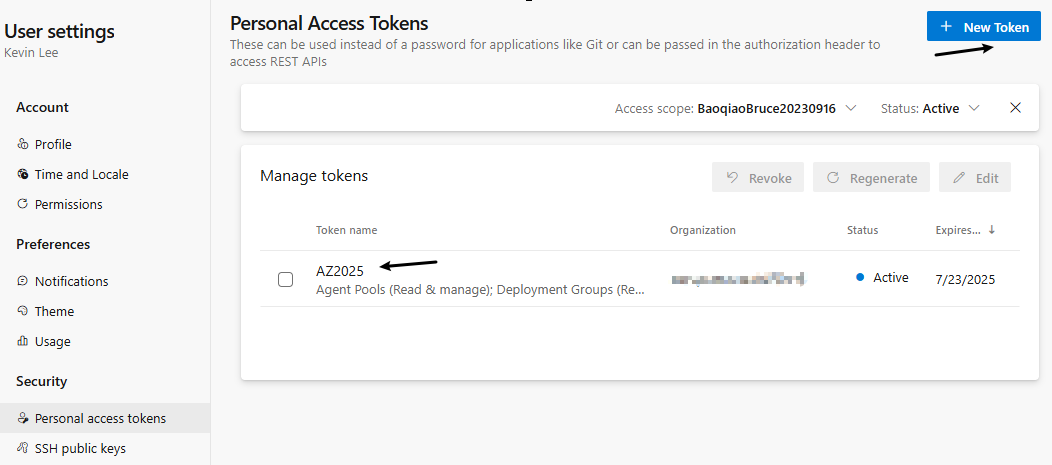This screenshot has height=465, width=1052.
Task: Click the Access scope chevron arrow
Action: click(x=851, y=108)
